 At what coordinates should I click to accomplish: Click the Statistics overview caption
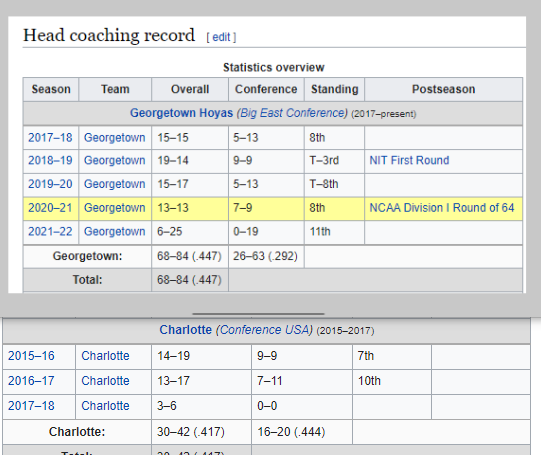click(274, 67)
